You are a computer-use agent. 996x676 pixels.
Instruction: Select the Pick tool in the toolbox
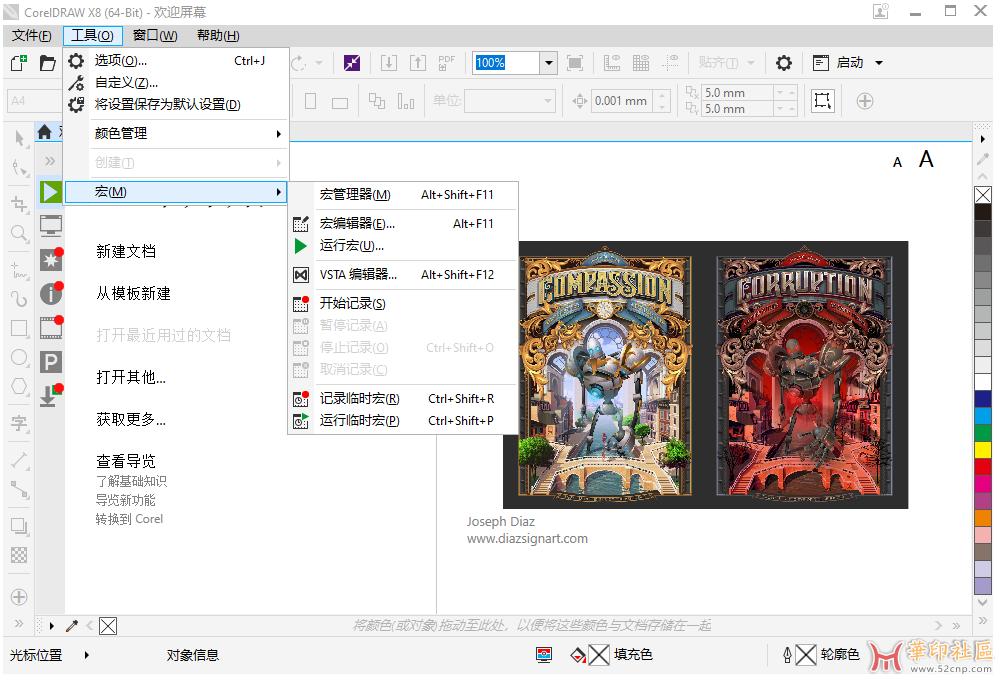[18, 138]
